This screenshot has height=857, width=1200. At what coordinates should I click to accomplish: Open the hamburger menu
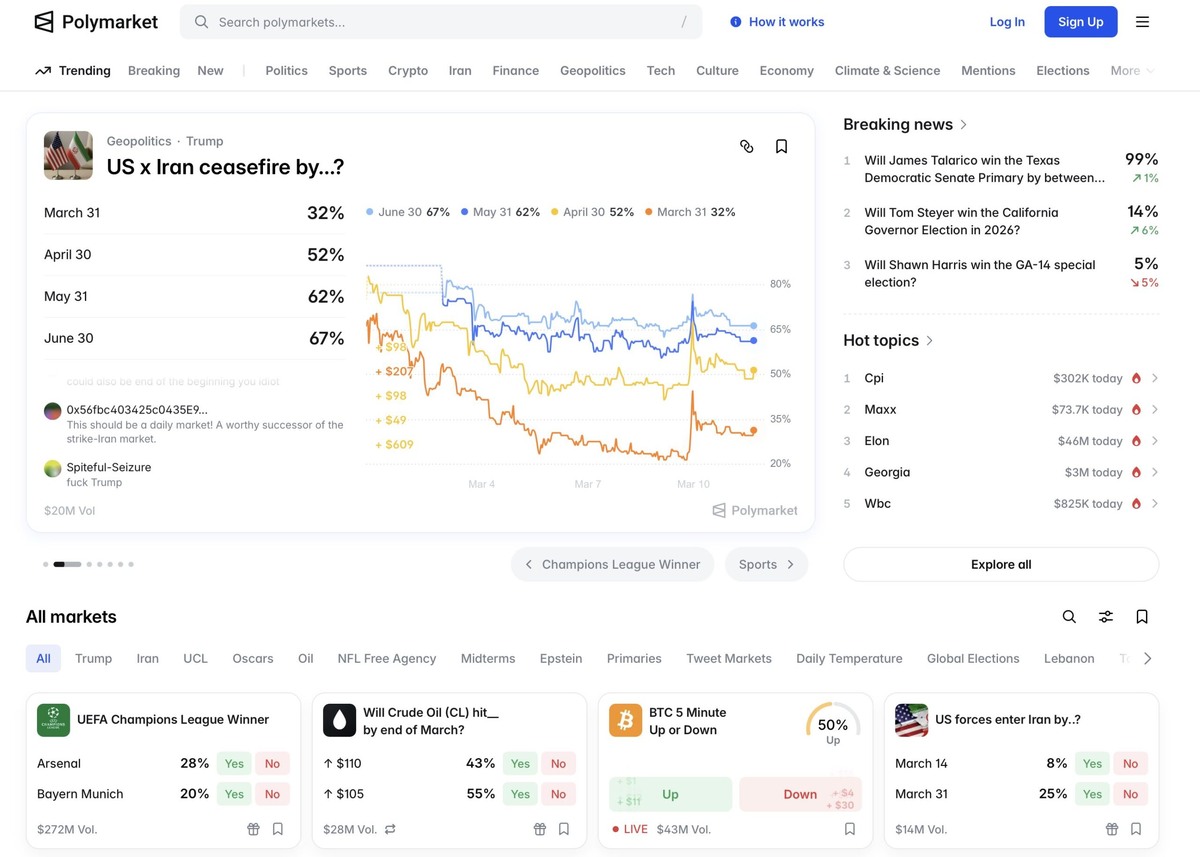point(1142,22)
